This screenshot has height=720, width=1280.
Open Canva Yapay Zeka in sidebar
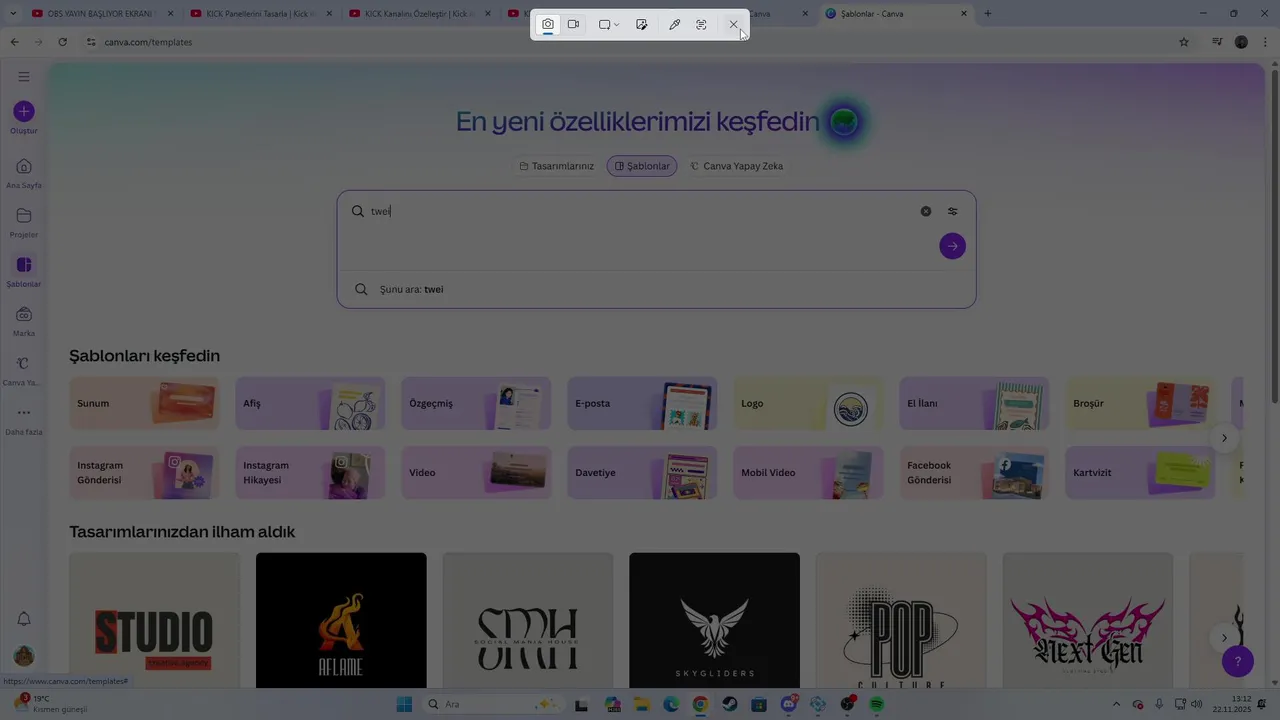(x=24, y=370)
